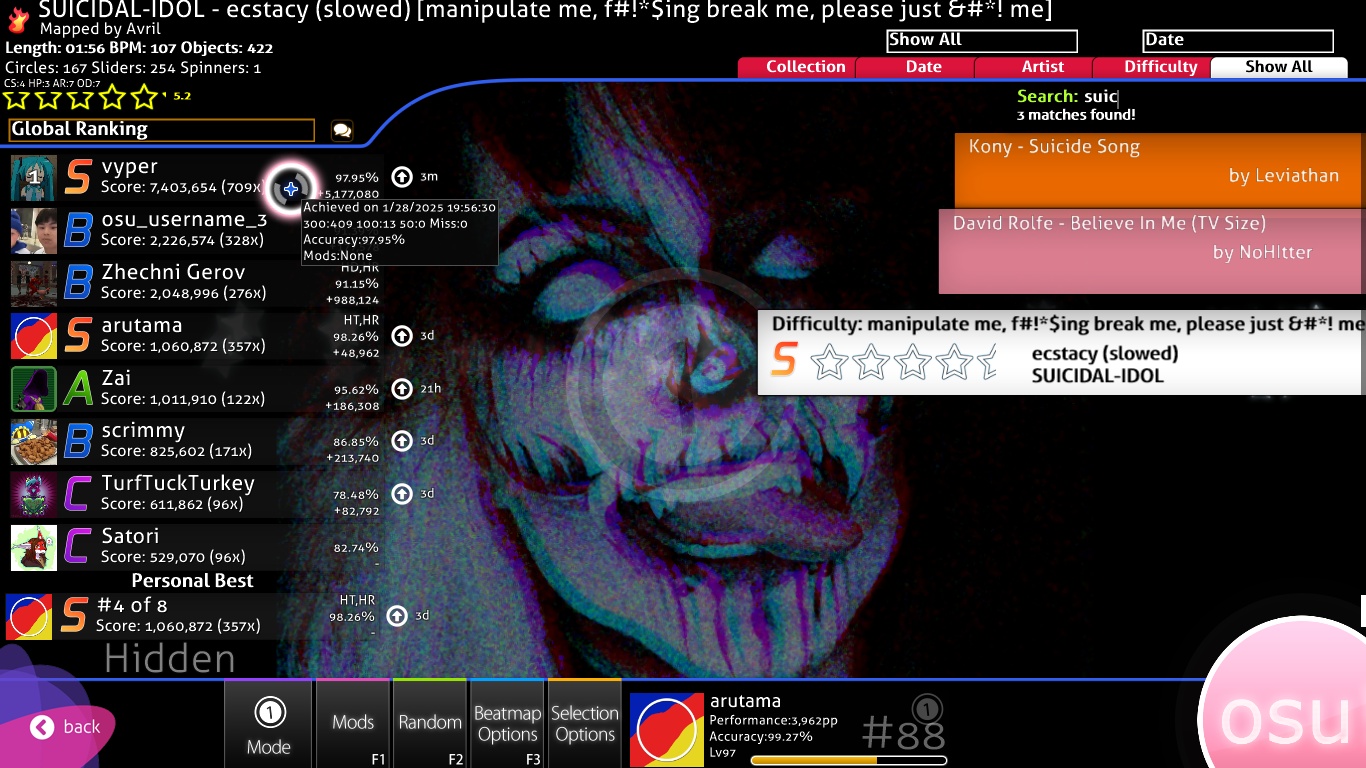Viewport: 1366px width, 768px height.
Task: Click the upload arrow icon on TurfTuckTurkey's score
Action: coord(402,494)
